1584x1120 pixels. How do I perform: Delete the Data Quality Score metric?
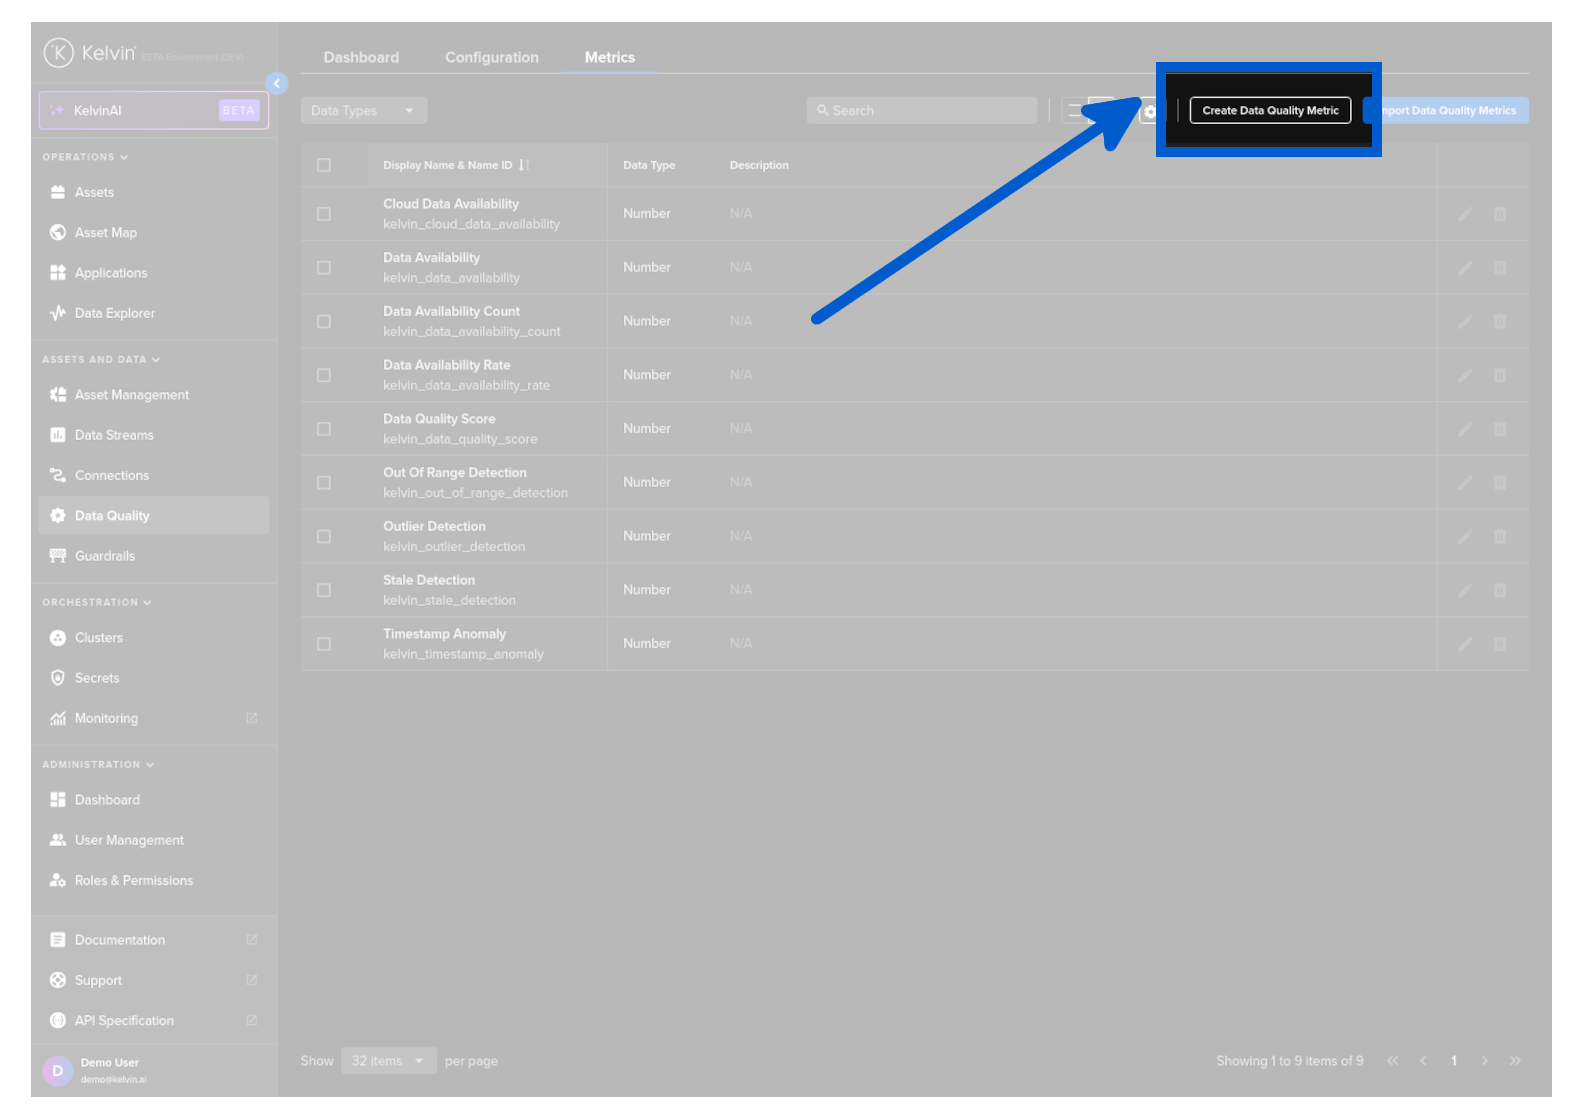tap(1499, 429)
